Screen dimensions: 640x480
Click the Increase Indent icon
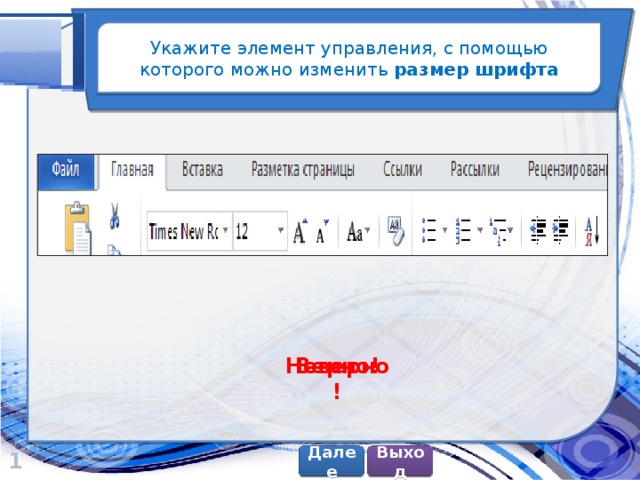click(560, 230)
